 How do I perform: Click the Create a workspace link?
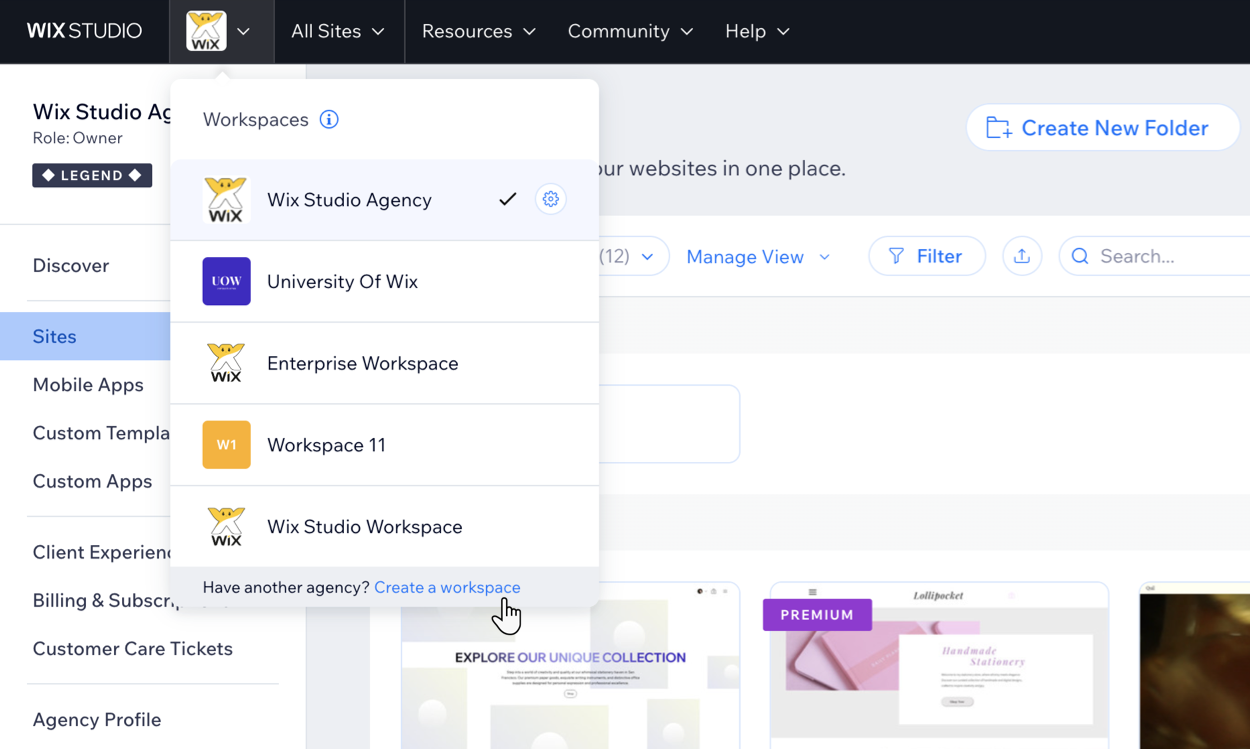[447, 587]
